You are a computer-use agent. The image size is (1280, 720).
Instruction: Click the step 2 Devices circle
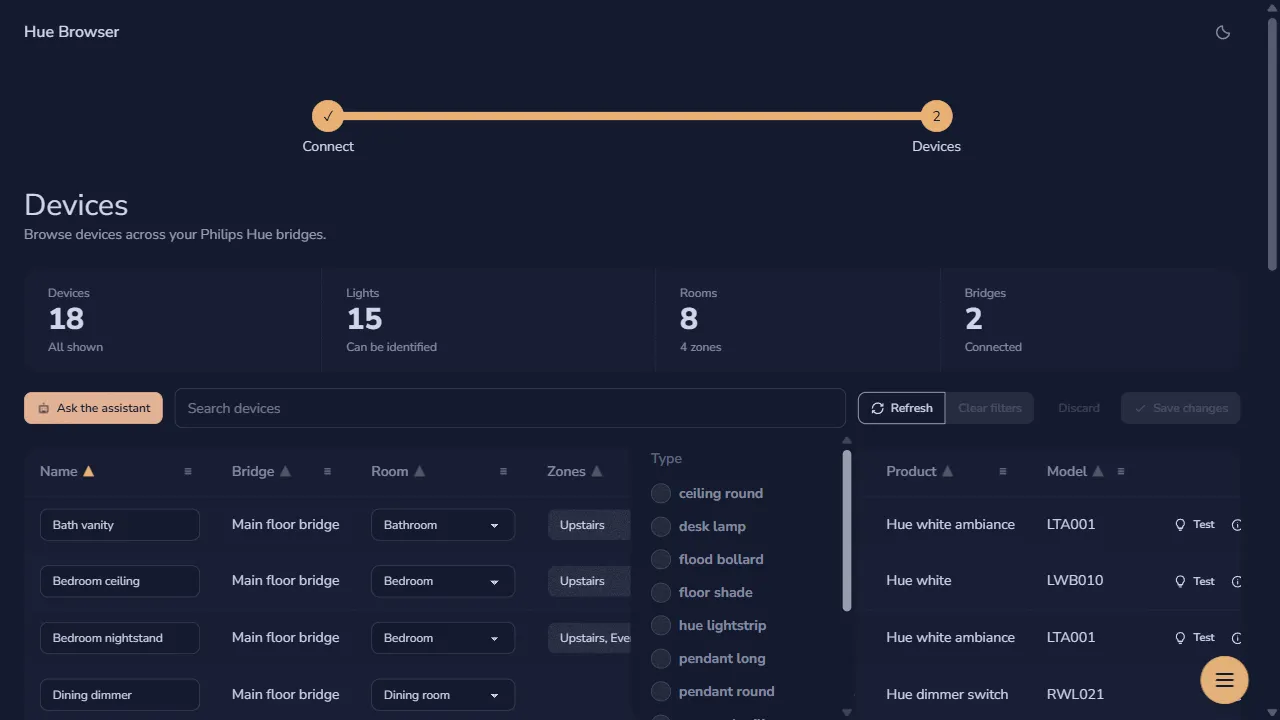[936, 116]
